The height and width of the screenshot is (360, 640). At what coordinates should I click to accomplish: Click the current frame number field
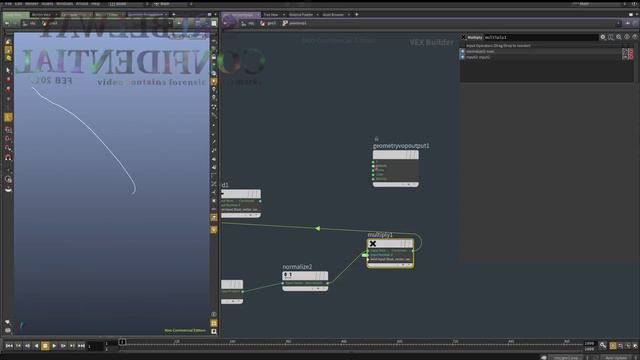pyautogui.click(x=95, y=346)
